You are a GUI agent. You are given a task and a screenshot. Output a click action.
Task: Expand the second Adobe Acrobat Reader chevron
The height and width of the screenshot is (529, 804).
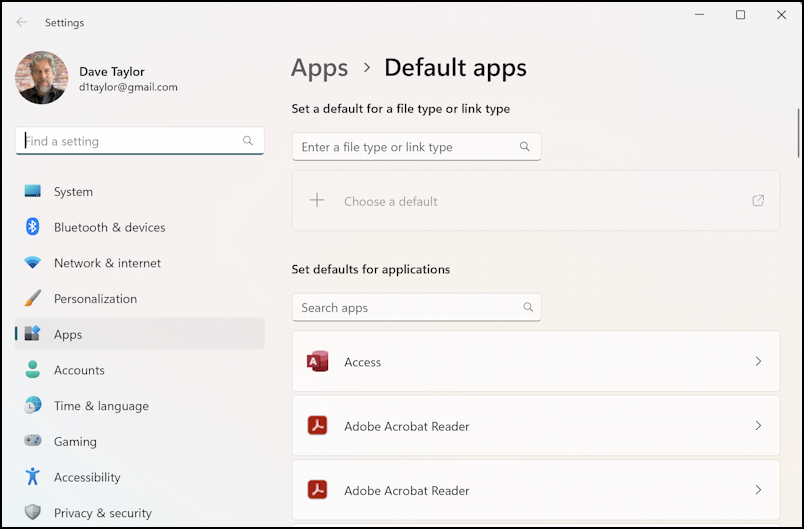click(x=758, y=490)
